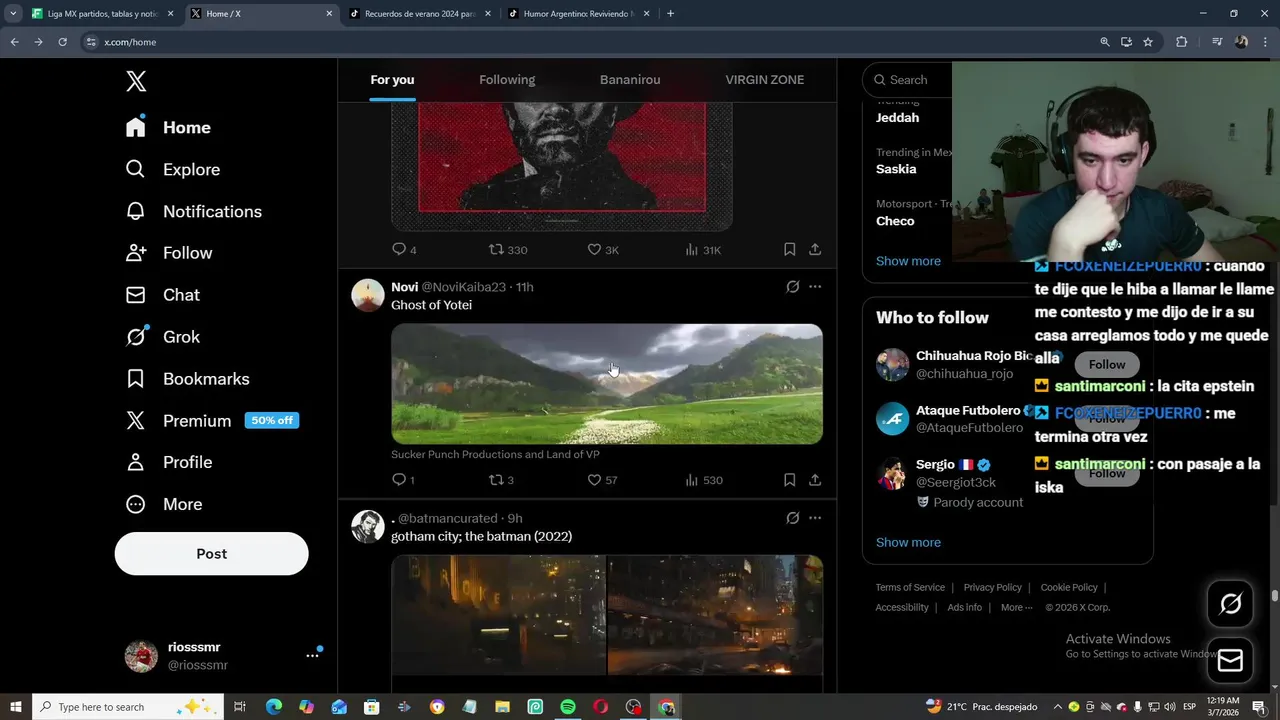Image resolution: width=1280 pixels, height=720 pixels.
Task: View analytics showing 530 views
Action: 703,480
